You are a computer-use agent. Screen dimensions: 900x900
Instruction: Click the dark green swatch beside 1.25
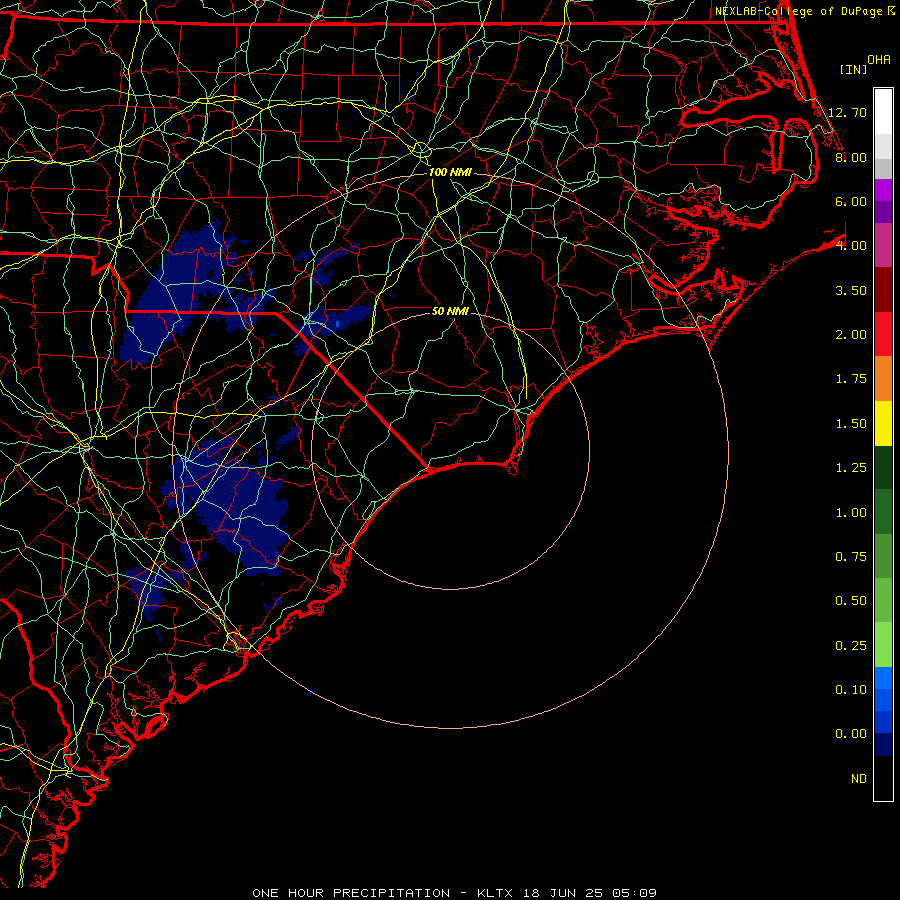[883, 467]
